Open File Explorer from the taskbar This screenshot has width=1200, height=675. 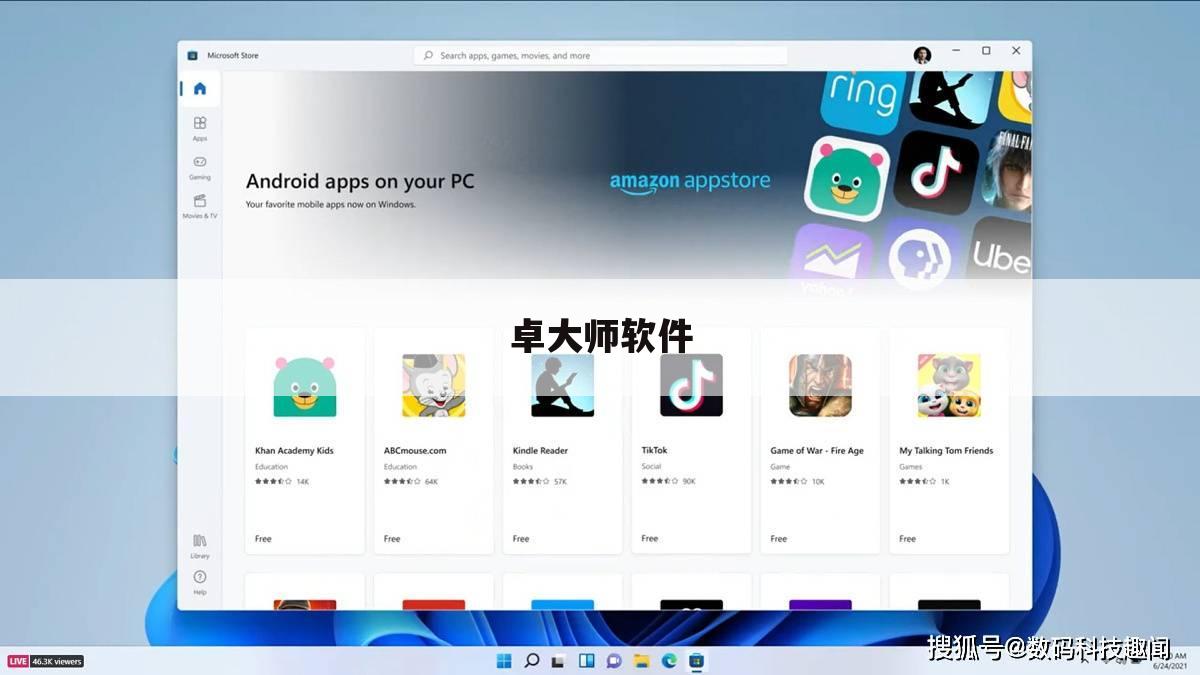coord(642,661)
